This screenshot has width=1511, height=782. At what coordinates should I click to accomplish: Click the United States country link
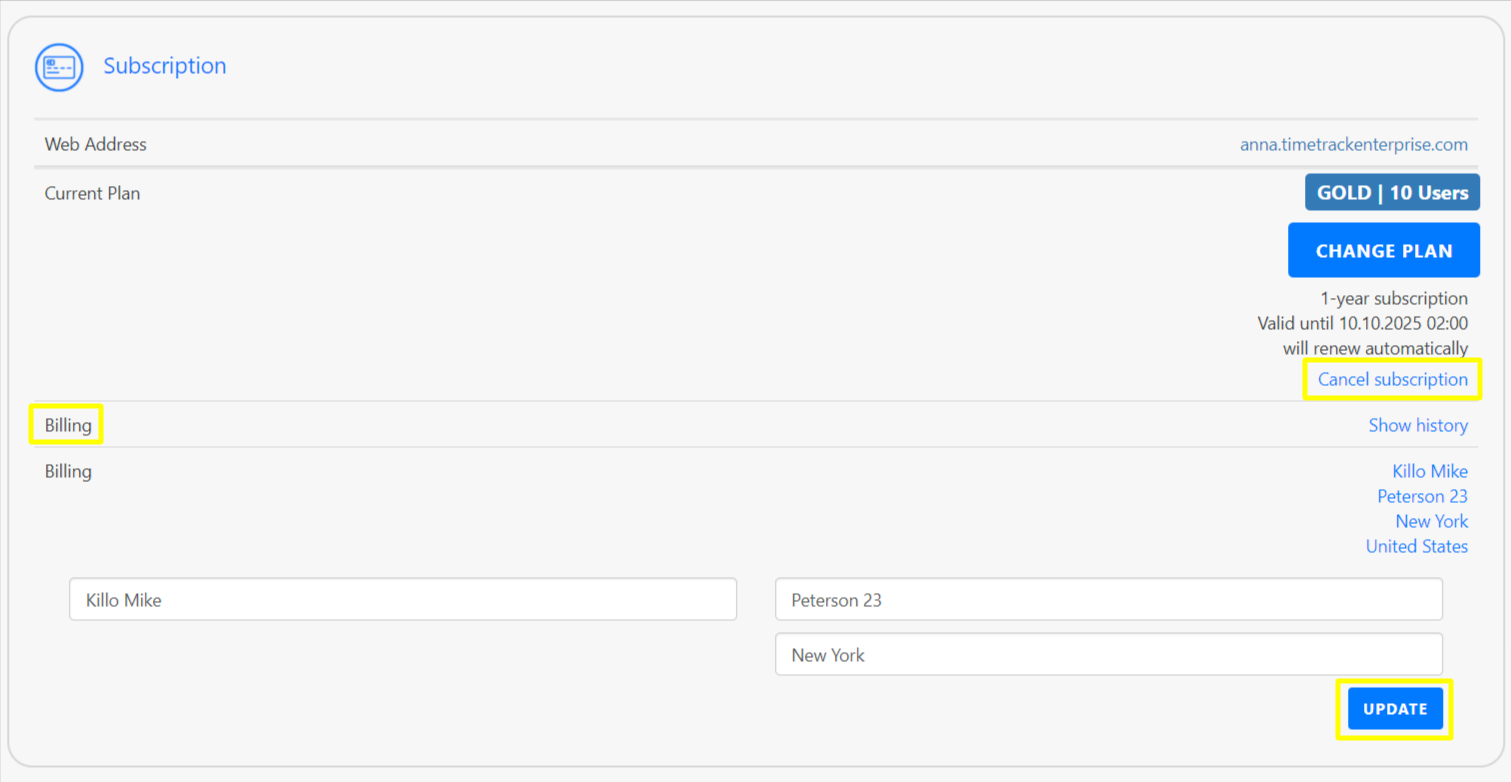pos(1416,546)
